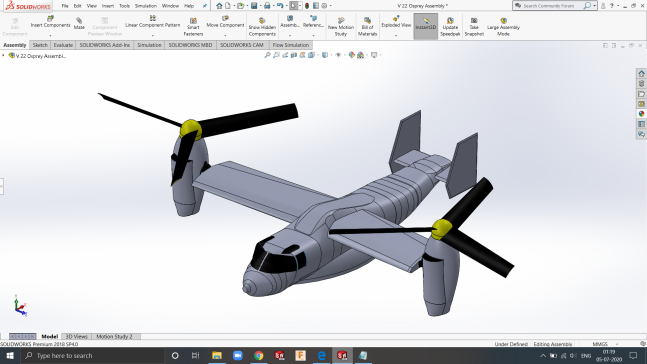Screen dimensions: 647x364
Task: Open Design Library task pane tab
Action: click(641, 84)
